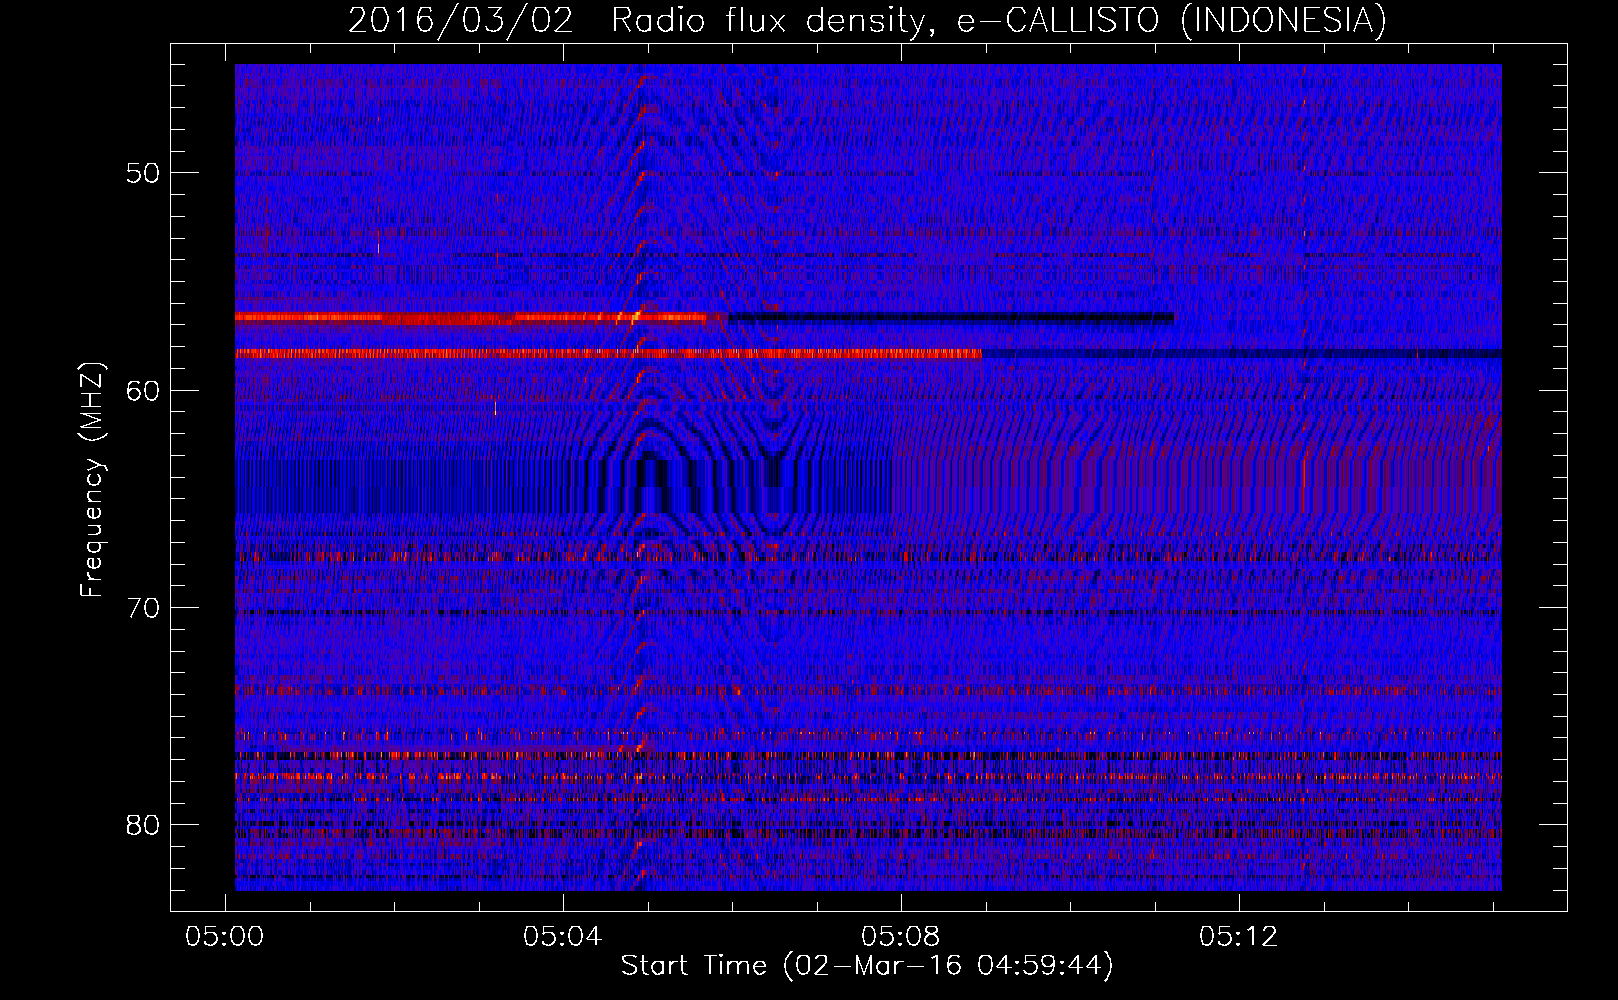1618x1000 pixels.
Task: Click the 60 frequency tick label
Action: pos(143,391)
